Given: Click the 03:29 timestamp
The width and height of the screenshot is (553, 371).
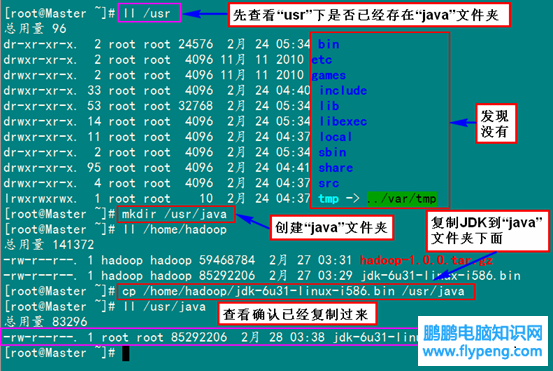Looking at the screenshot, I should (335, 276).
